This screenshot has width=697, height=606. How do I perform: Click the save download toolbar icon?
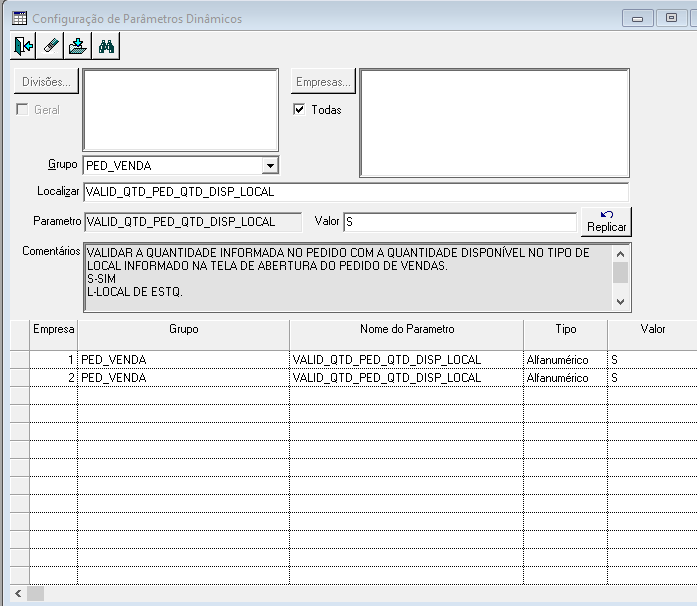[x=78, y=46]
